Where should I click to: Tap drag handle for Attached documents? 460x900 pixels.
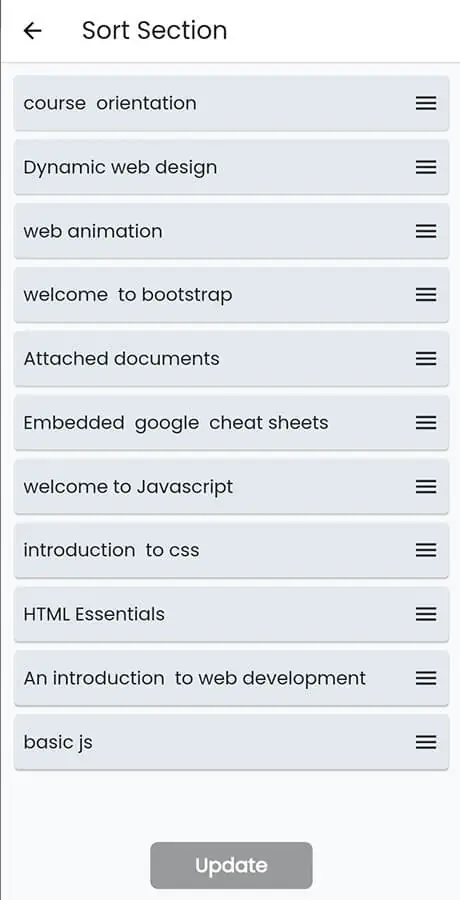pos(426,359)
